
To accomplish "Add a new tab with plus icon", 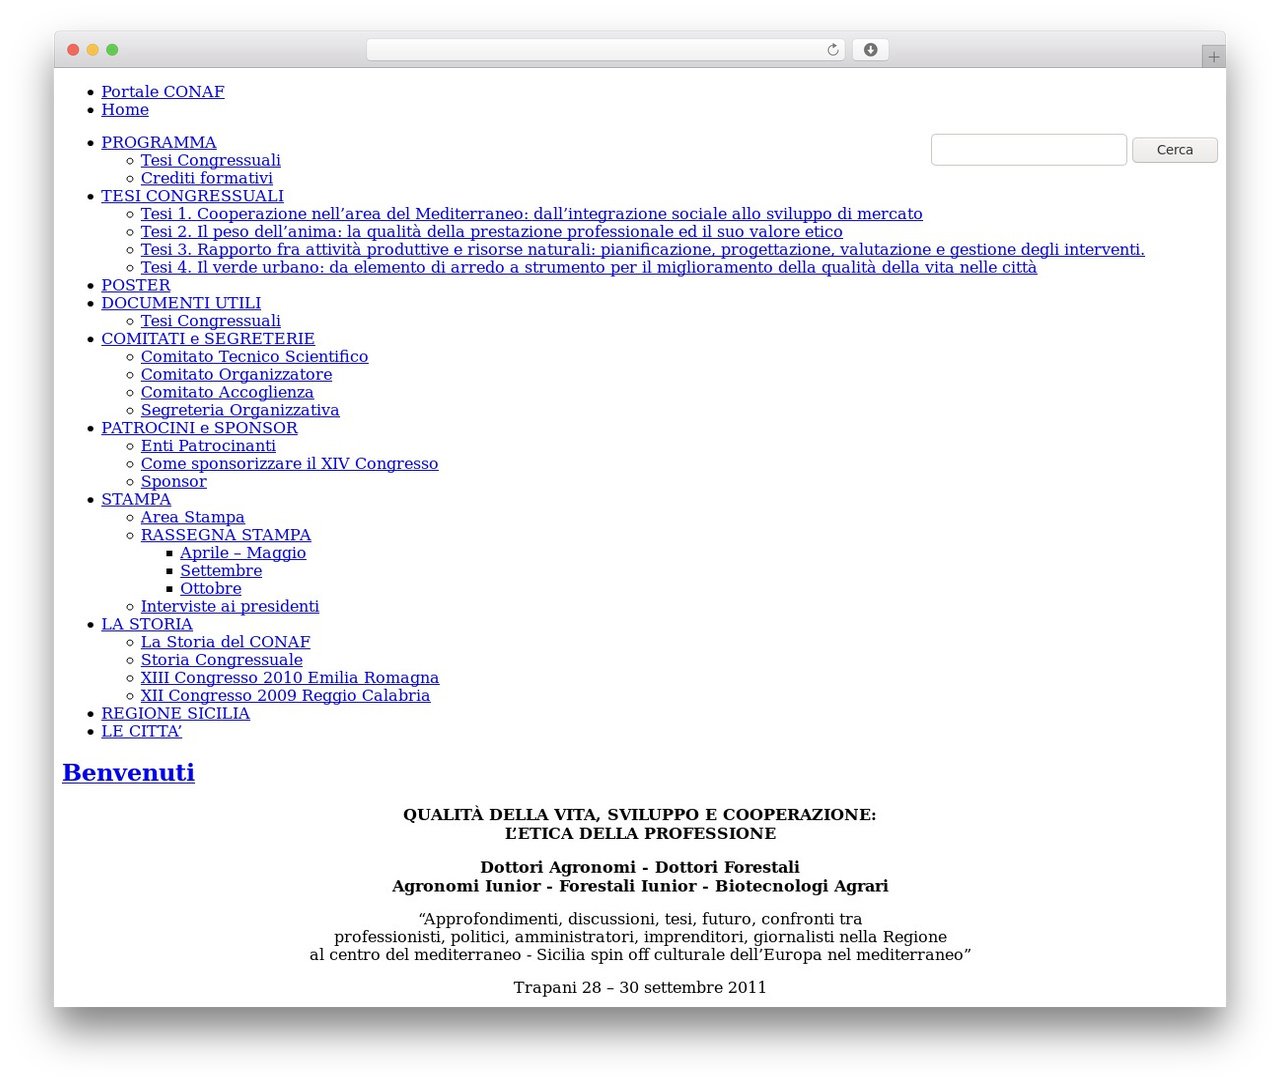I will click(1213, 57).
